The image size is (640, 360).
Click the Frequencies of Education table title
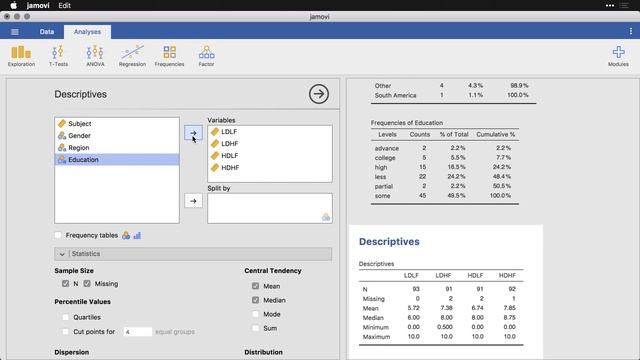[x=407, y=122]
